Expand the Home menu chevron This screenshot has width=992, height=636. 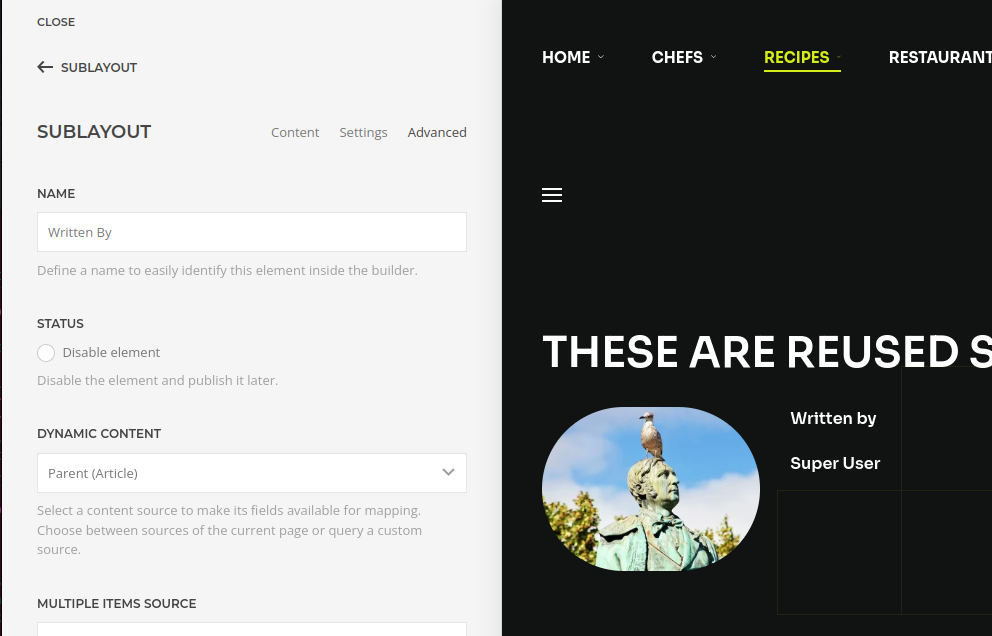(601, 57)
